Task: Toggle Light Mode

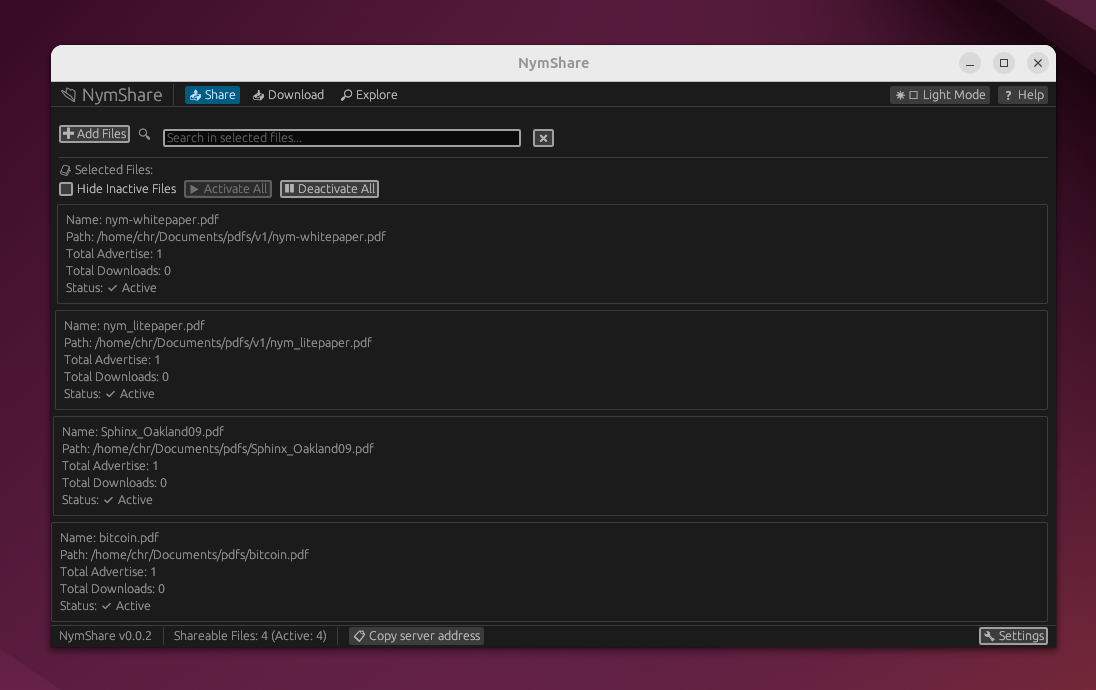Action: (x=940, y=95)
